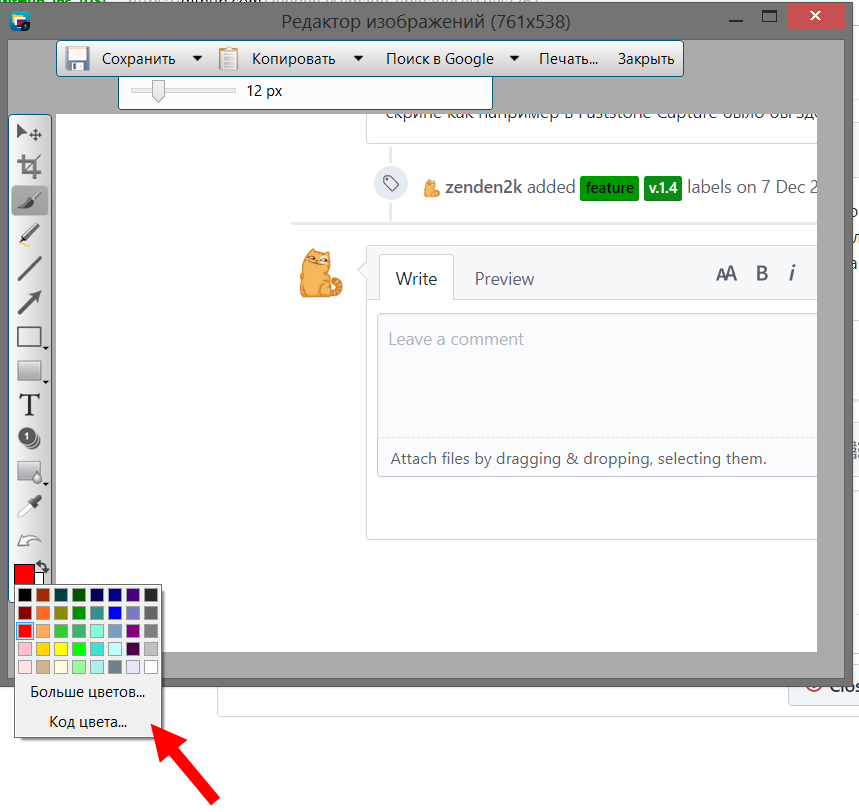Pick the pink swatch in the palette

pyautogui.click(x=25, y=649)
